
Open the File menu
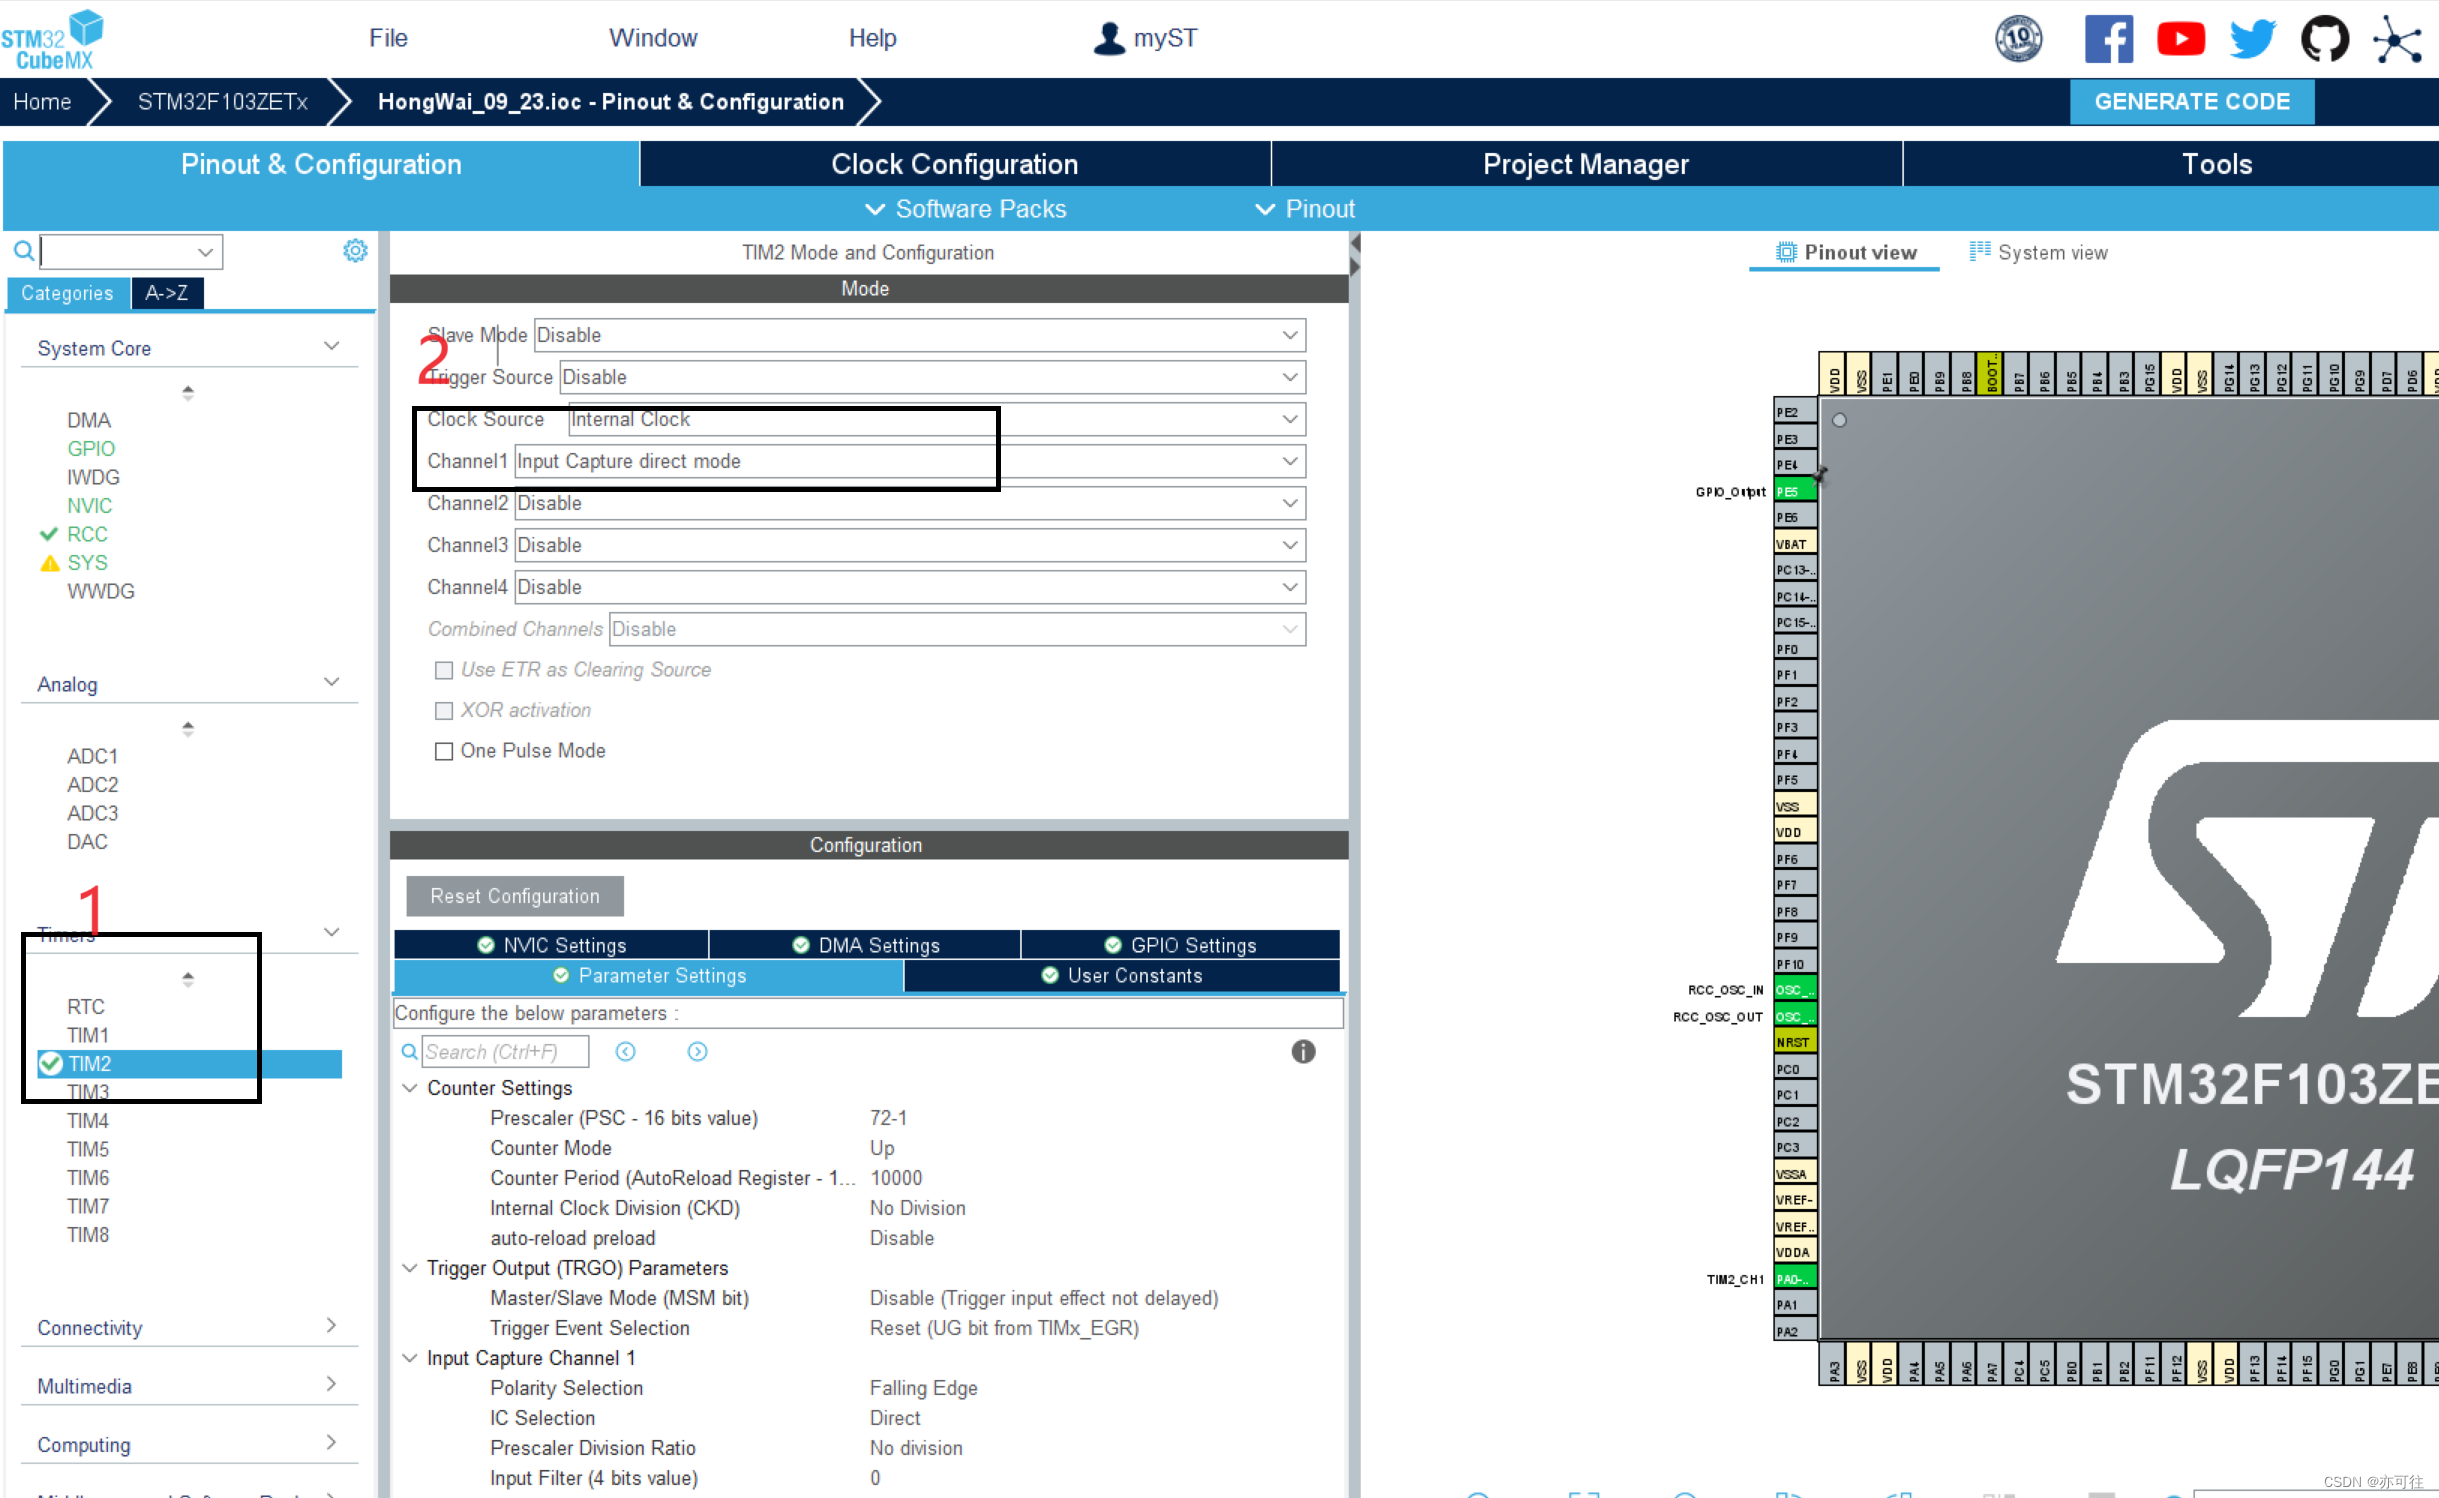(x=388, y=38)
